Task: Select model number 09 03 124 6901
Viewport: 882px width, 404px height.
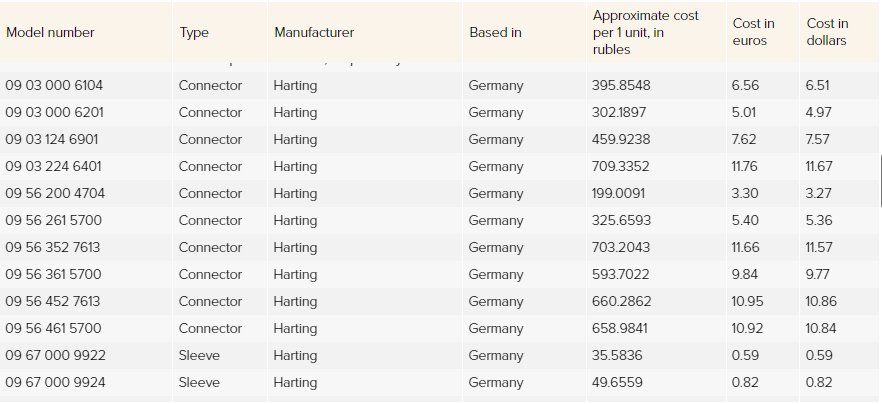Action: pos(53,140)
